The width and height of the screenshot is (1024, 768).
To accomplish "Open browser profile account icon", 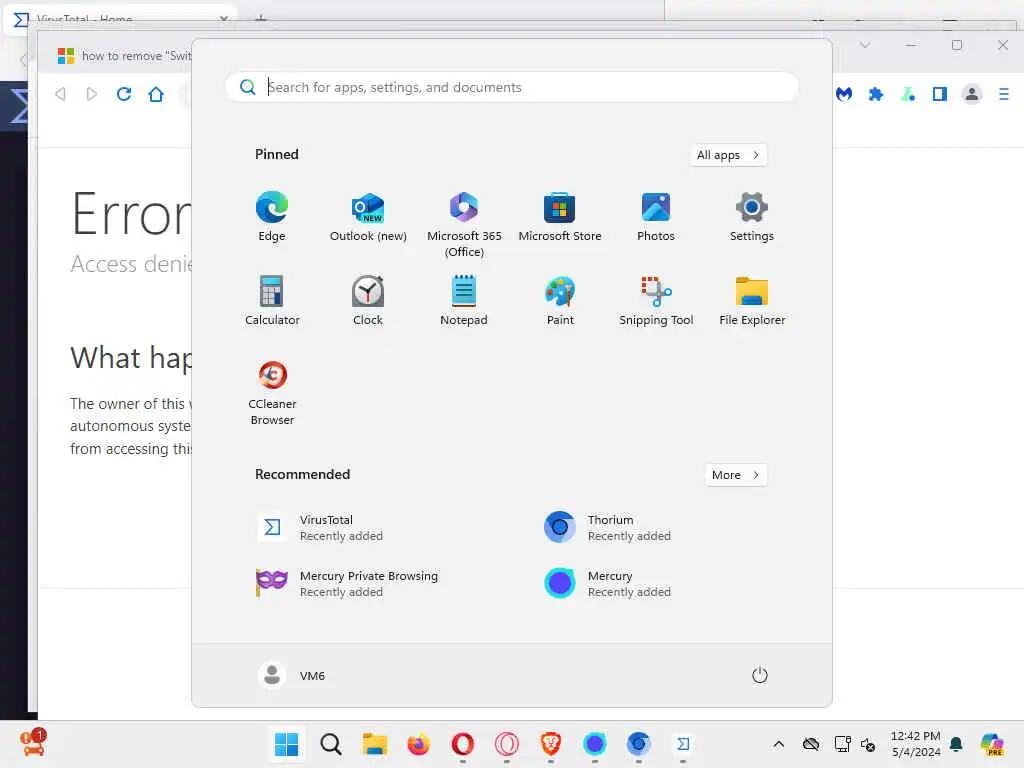I will click(972, 94).
